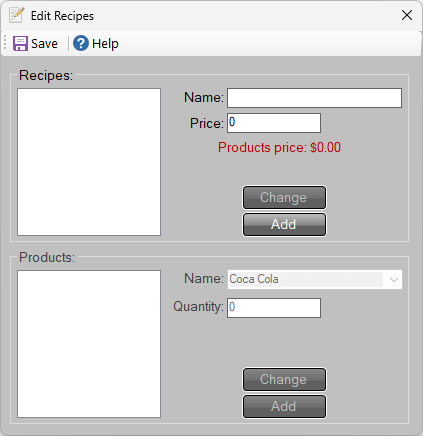Click the Save text in toolbar
The height and width of the screenshot is (436, 423).
[44, 44]
